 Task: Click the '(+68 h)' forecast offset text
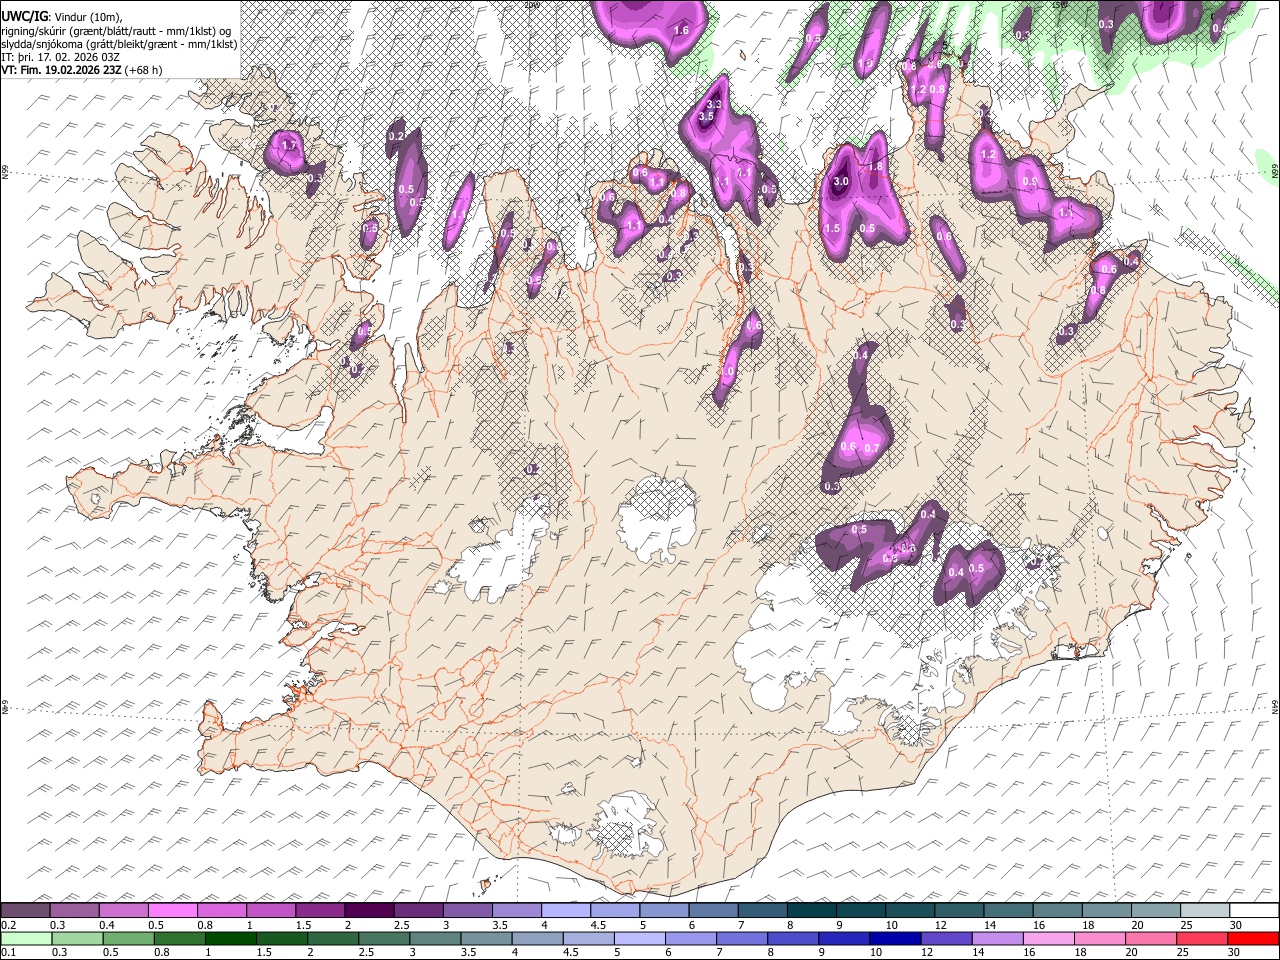coord(144,70)
